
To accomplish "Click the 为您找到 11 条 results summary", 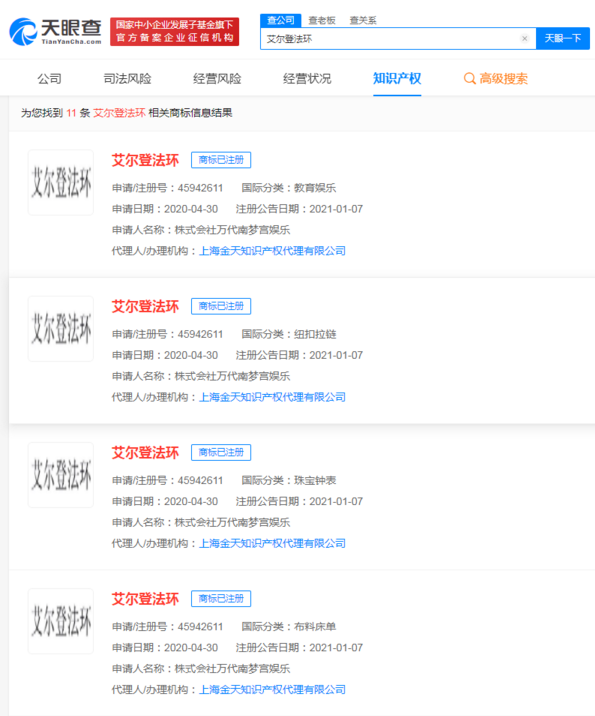I will pos(126,113).
